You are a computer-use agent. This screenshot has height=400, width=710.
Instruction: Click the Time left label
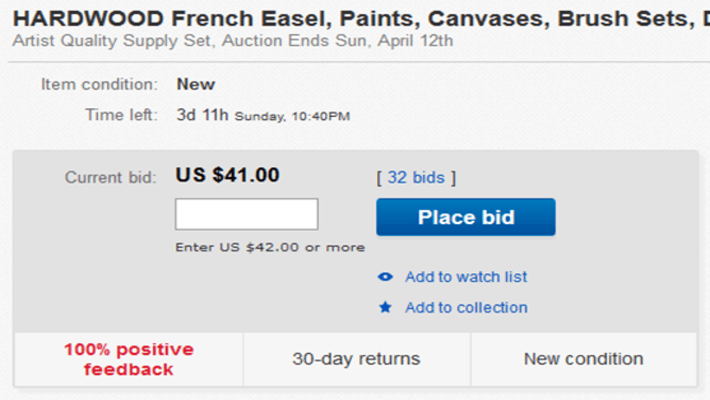(122, 115)
